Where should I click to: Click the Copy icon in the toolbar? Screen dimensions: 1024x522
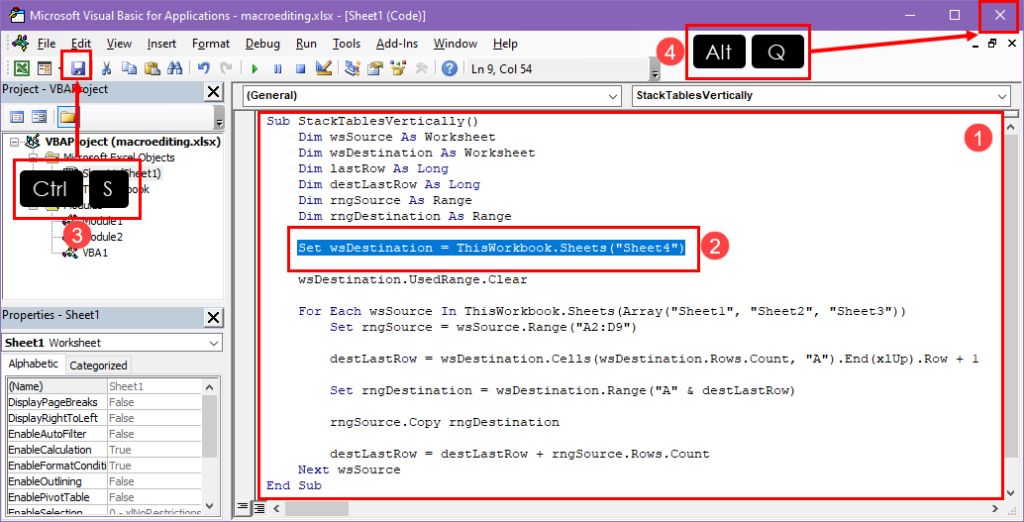click(x=129, y=69)
